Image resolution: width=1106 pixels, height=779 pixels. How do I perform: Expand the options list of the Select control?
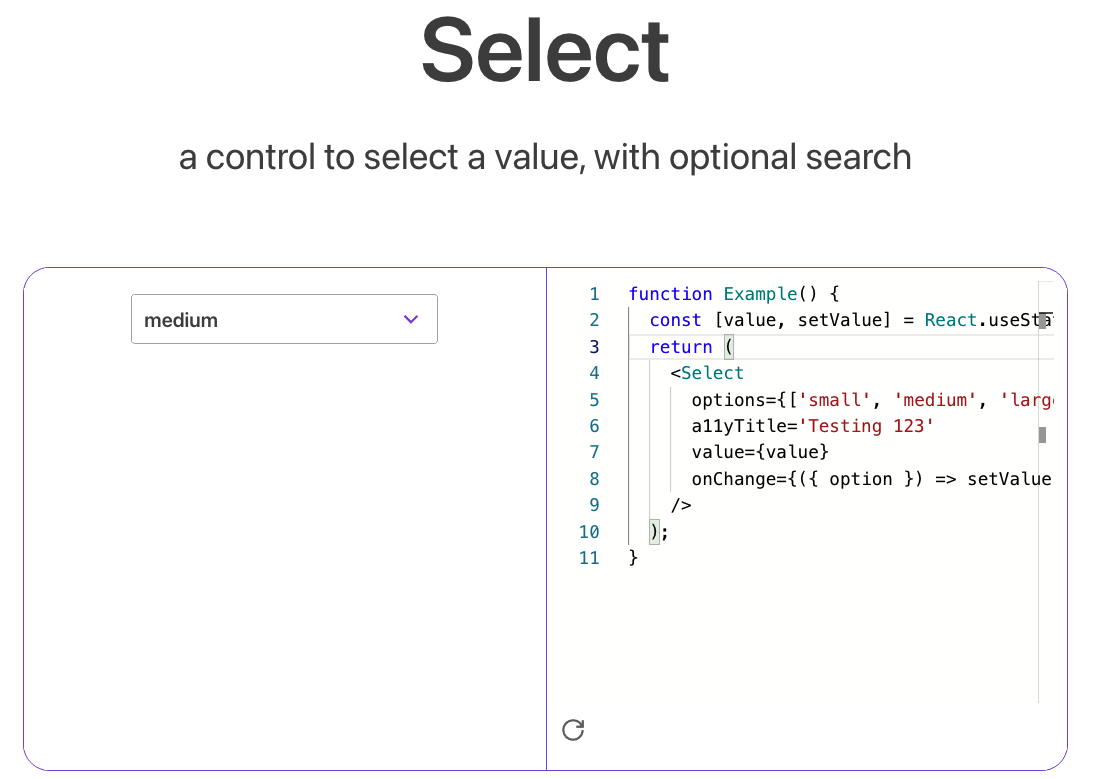284,318
